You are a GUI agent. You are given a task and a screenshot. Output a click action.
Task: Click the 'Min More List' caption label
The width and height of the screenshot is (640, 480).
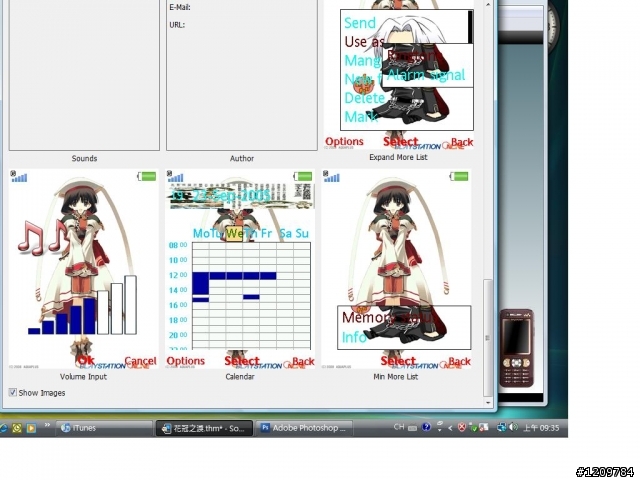pos(396,376)
